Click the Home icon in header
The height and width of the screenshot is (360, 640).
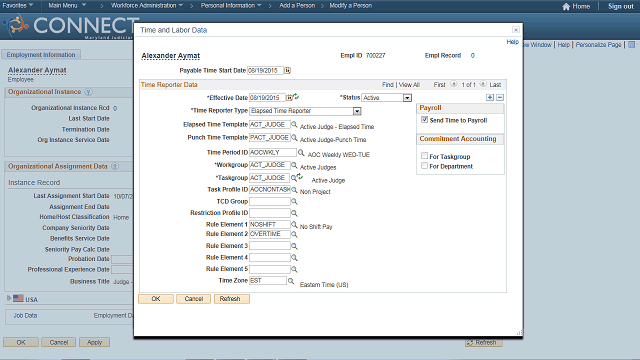pos(566,6)
